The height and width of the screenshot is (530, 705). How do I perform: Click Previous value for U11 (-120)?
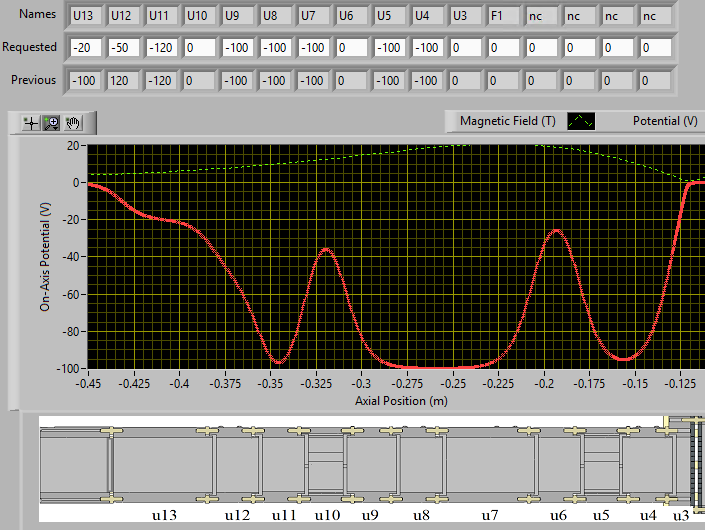coord(161,81)
